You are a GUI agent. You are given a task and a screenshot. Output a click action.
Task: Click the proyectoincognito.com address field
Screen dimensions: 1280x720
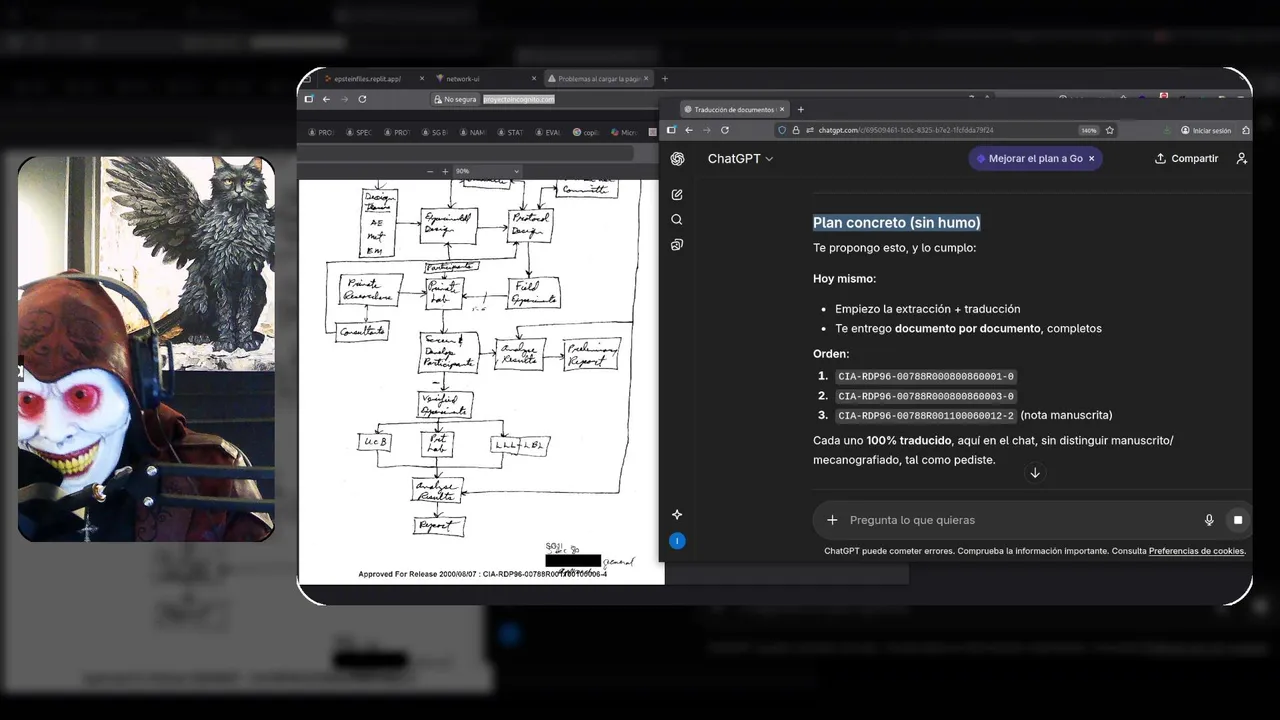(518, 99)
